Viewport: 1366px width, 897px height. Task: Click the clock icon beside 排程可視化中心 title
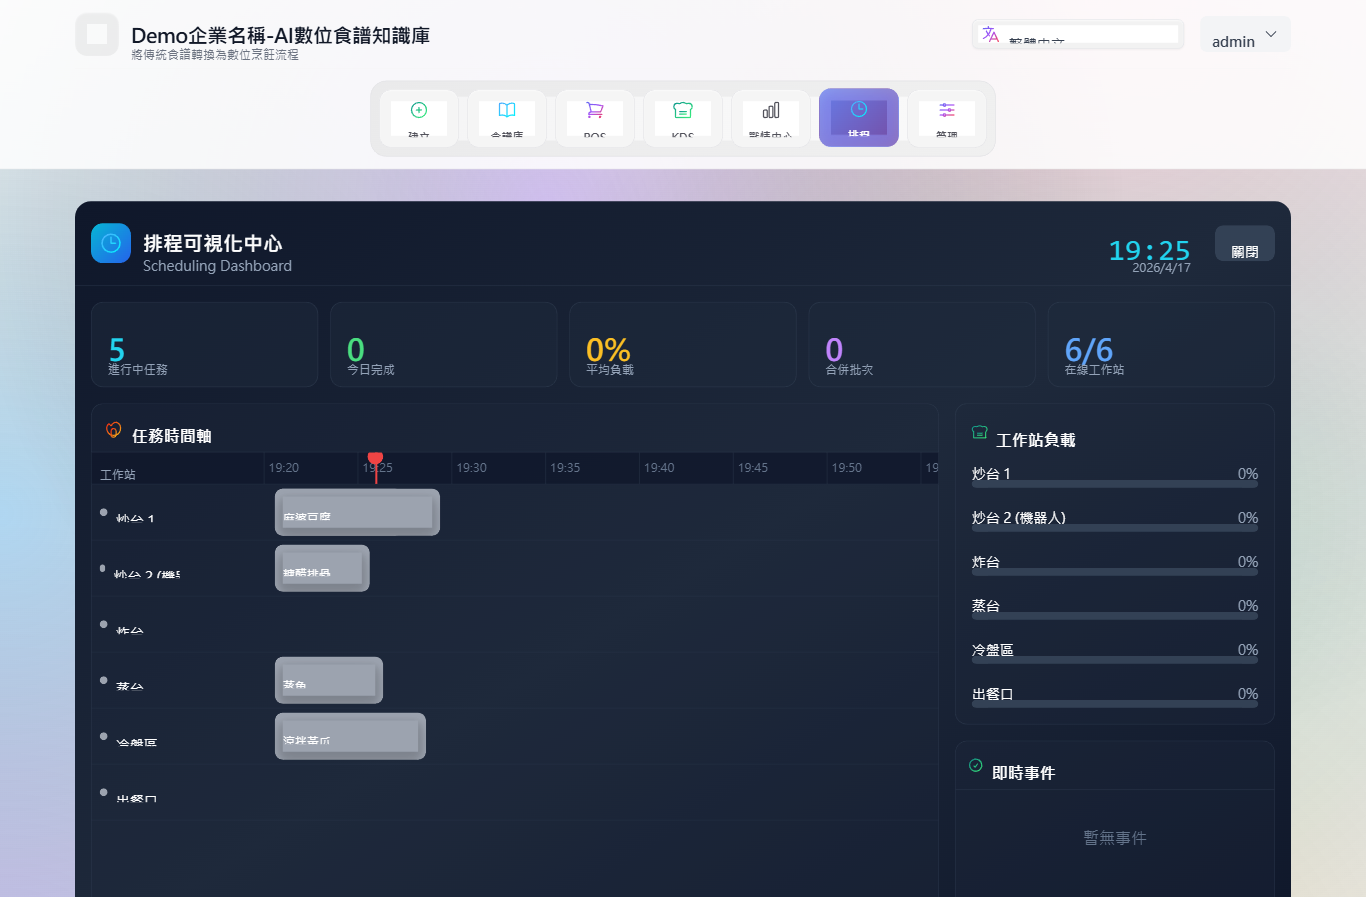110,243
